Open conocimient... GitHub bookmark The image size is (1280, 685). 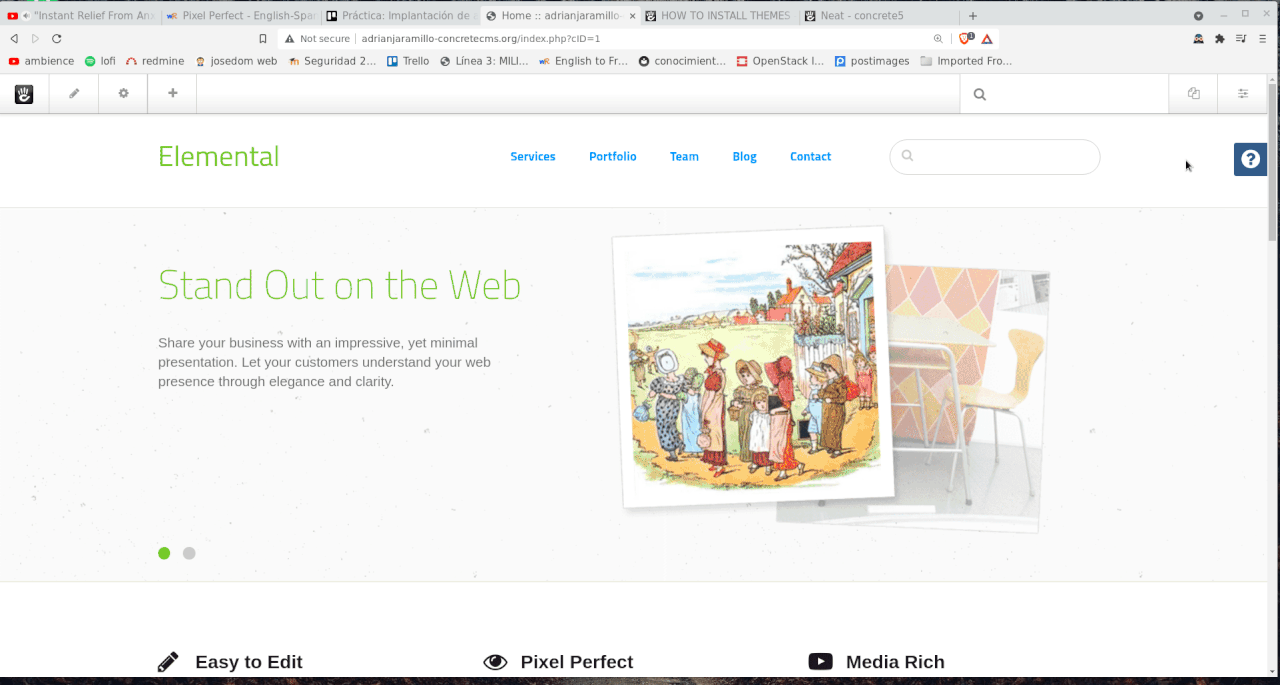[682, 61]
